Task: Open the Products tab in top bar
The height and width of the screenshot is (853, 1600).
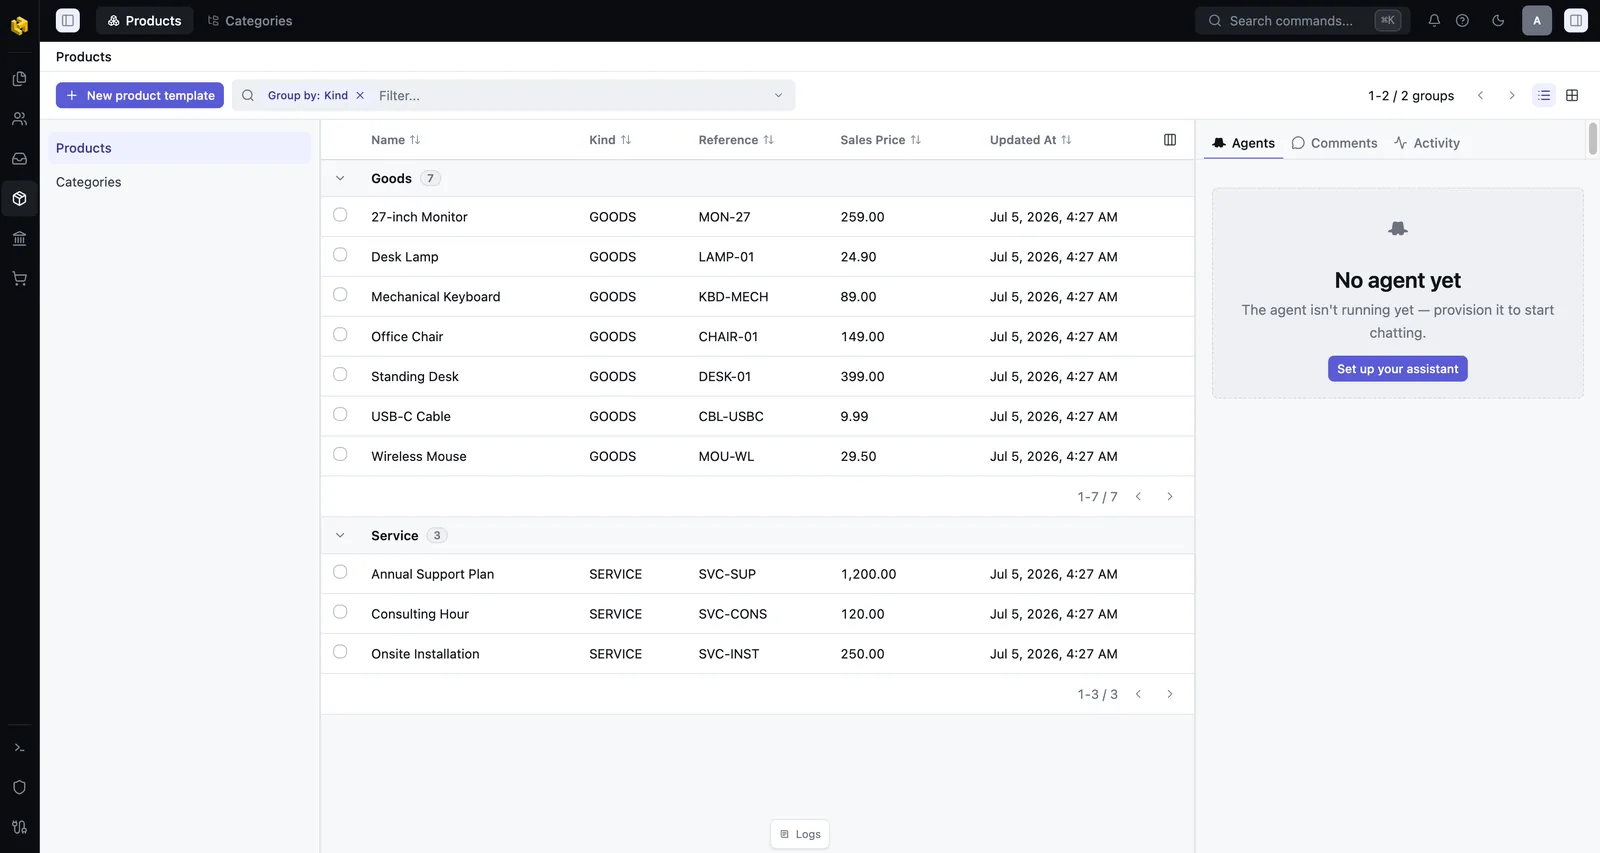Action: coord(145,20)
